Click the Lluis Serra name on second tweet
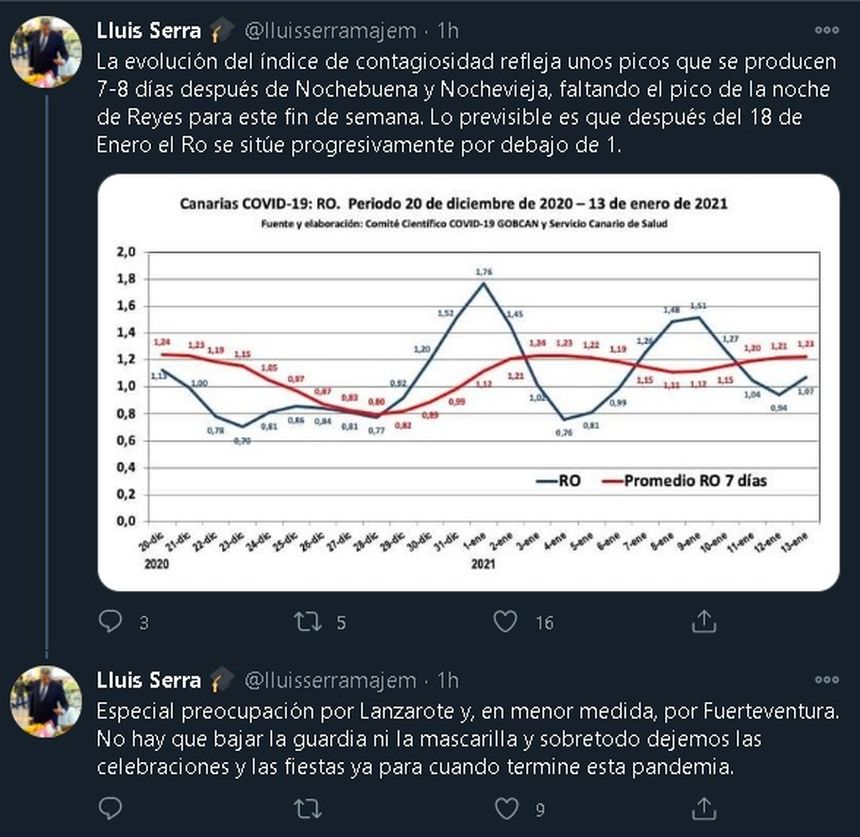This screenshot has width=860, height=837. click(x=148, y=681)
